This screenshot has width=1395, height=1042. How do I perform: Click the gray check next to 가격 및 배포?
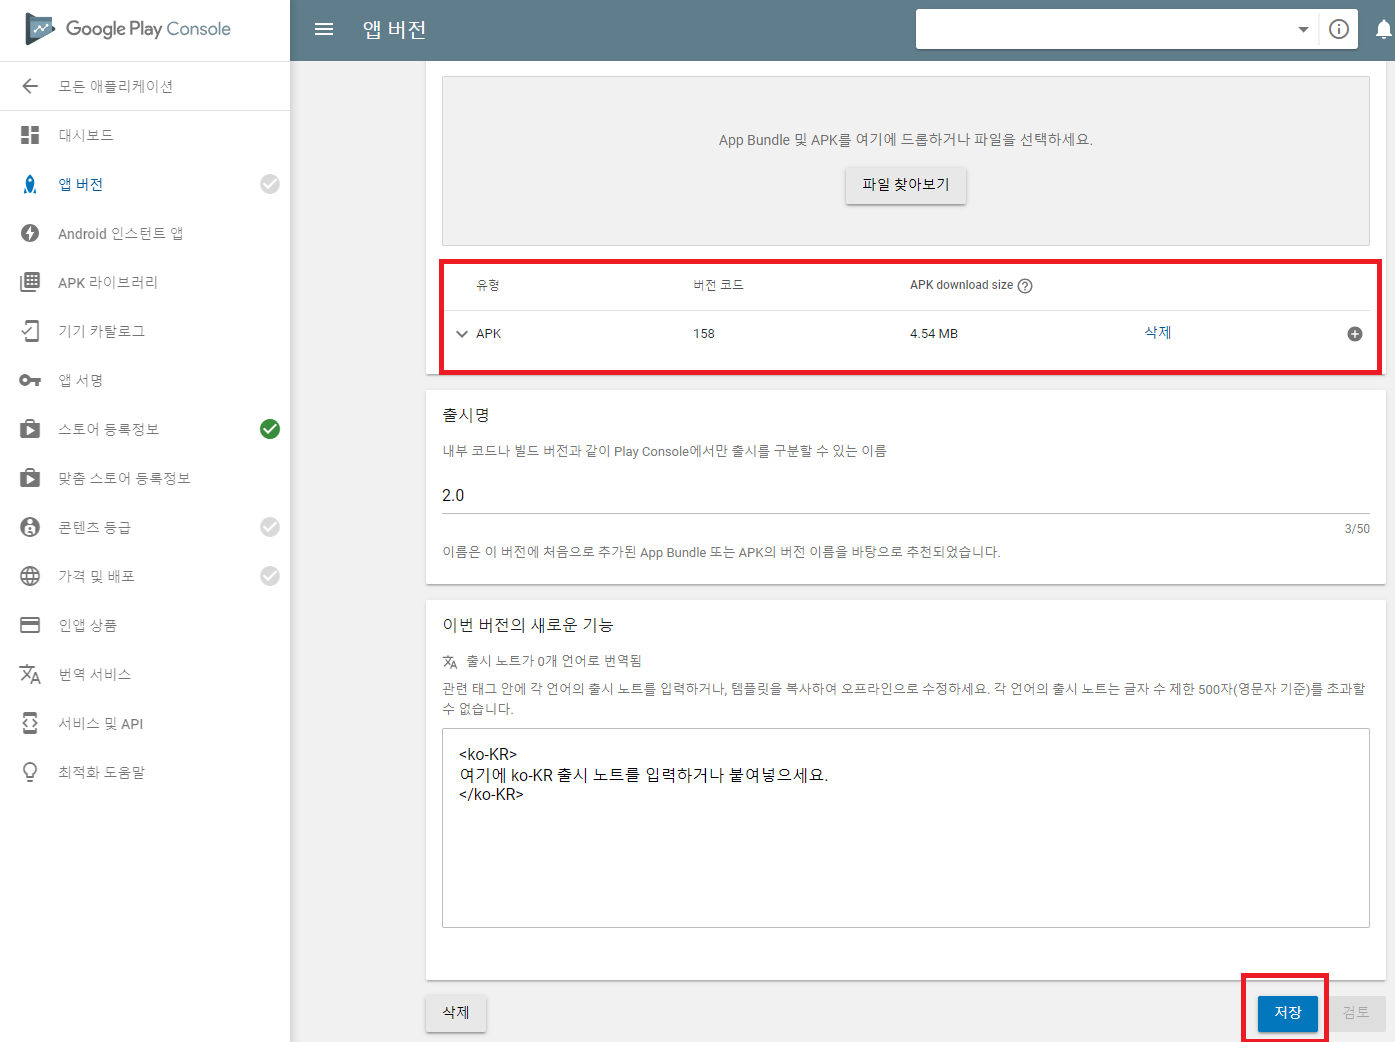(270, 576)
